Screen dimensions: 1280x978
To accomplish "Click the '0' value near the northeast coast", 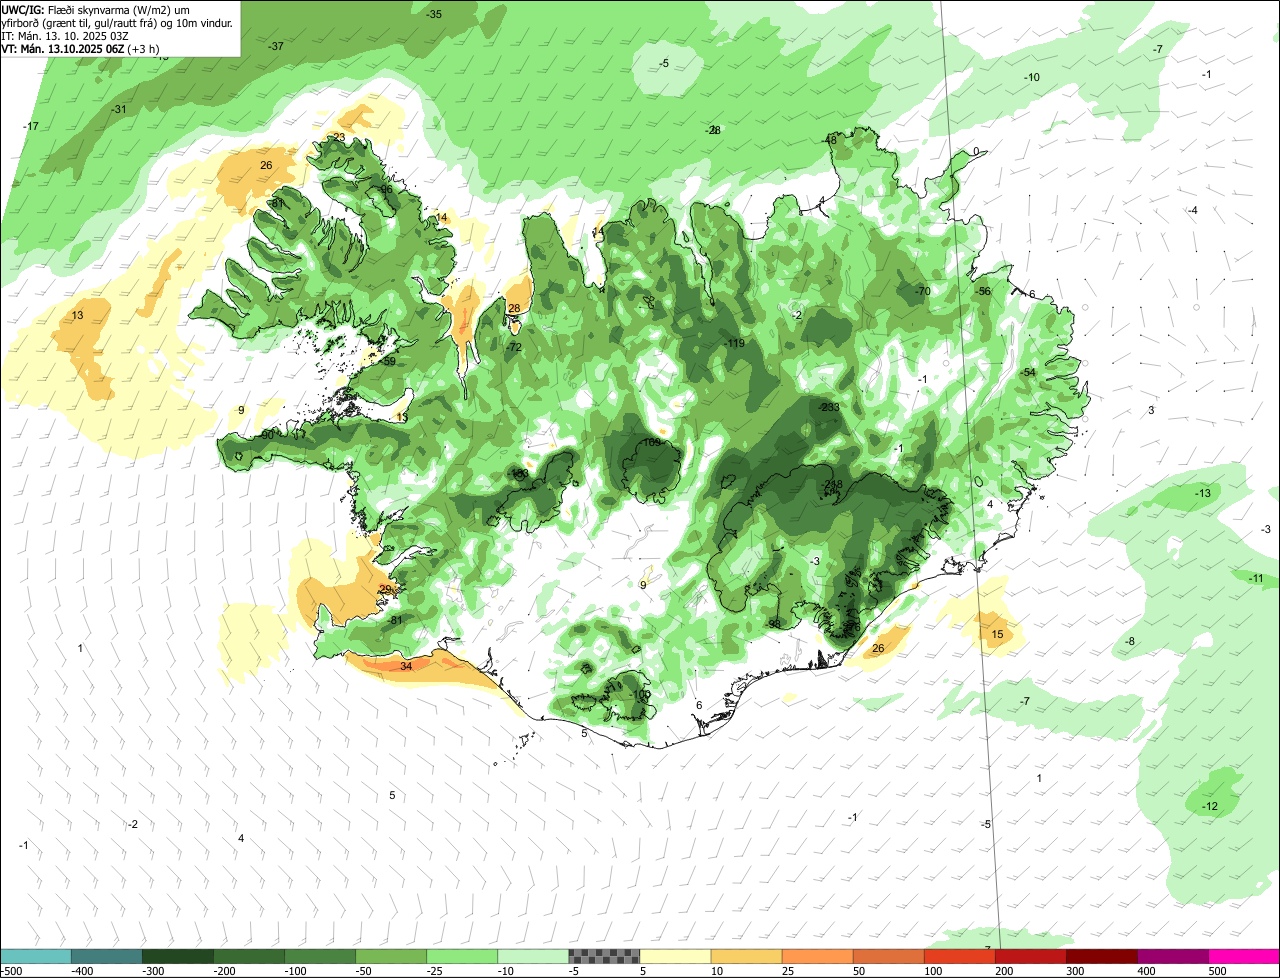I will coord(976,152).
